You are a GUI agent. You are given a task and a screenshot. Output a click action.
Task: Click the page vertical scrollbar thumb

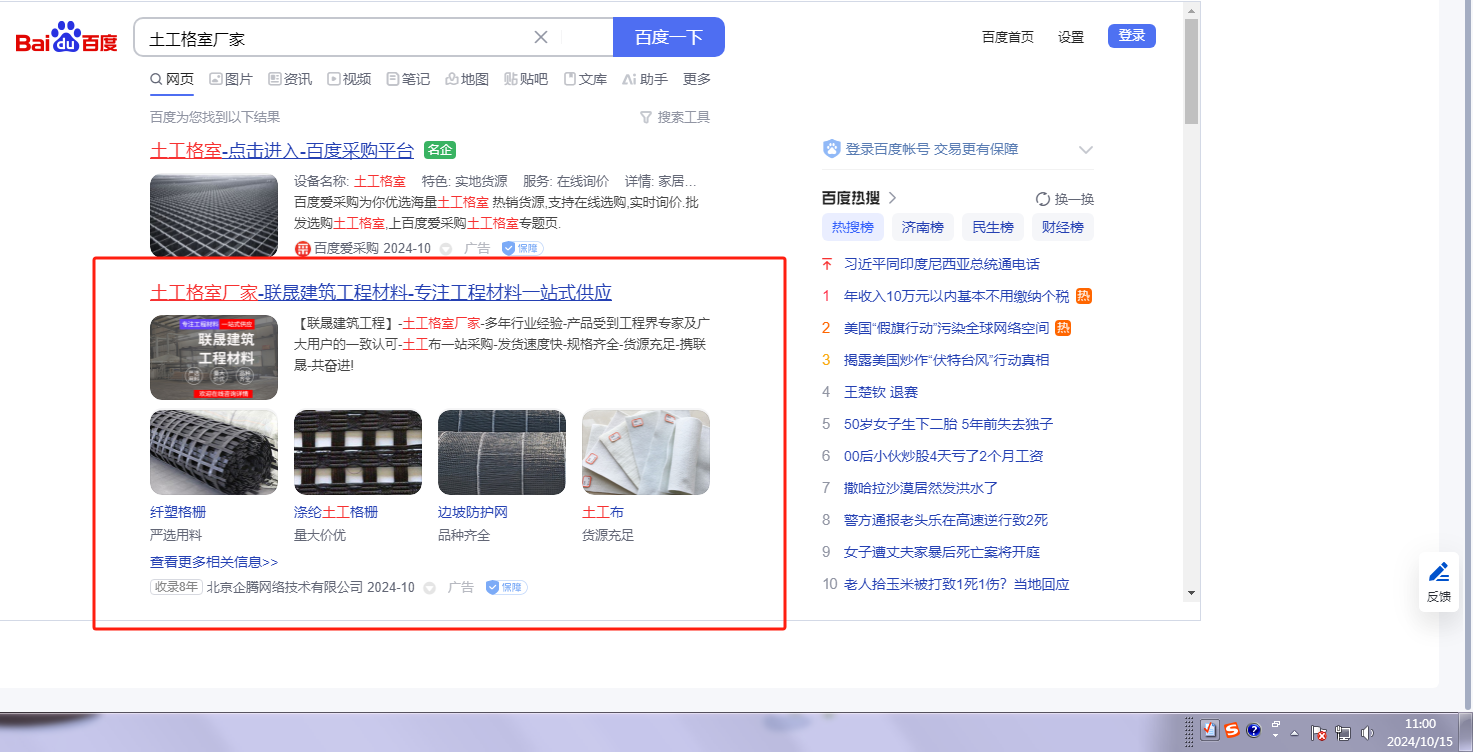[1191, 70]
